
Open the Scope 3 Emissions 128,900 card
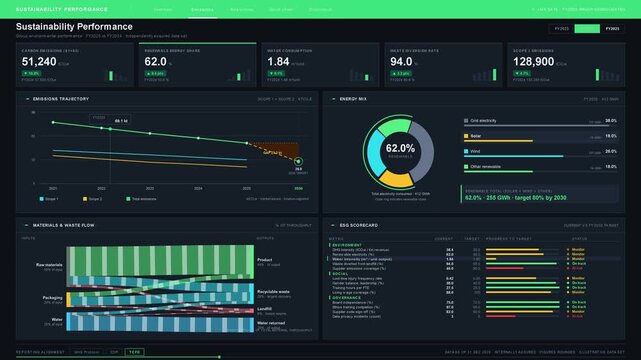coord(566,65)
